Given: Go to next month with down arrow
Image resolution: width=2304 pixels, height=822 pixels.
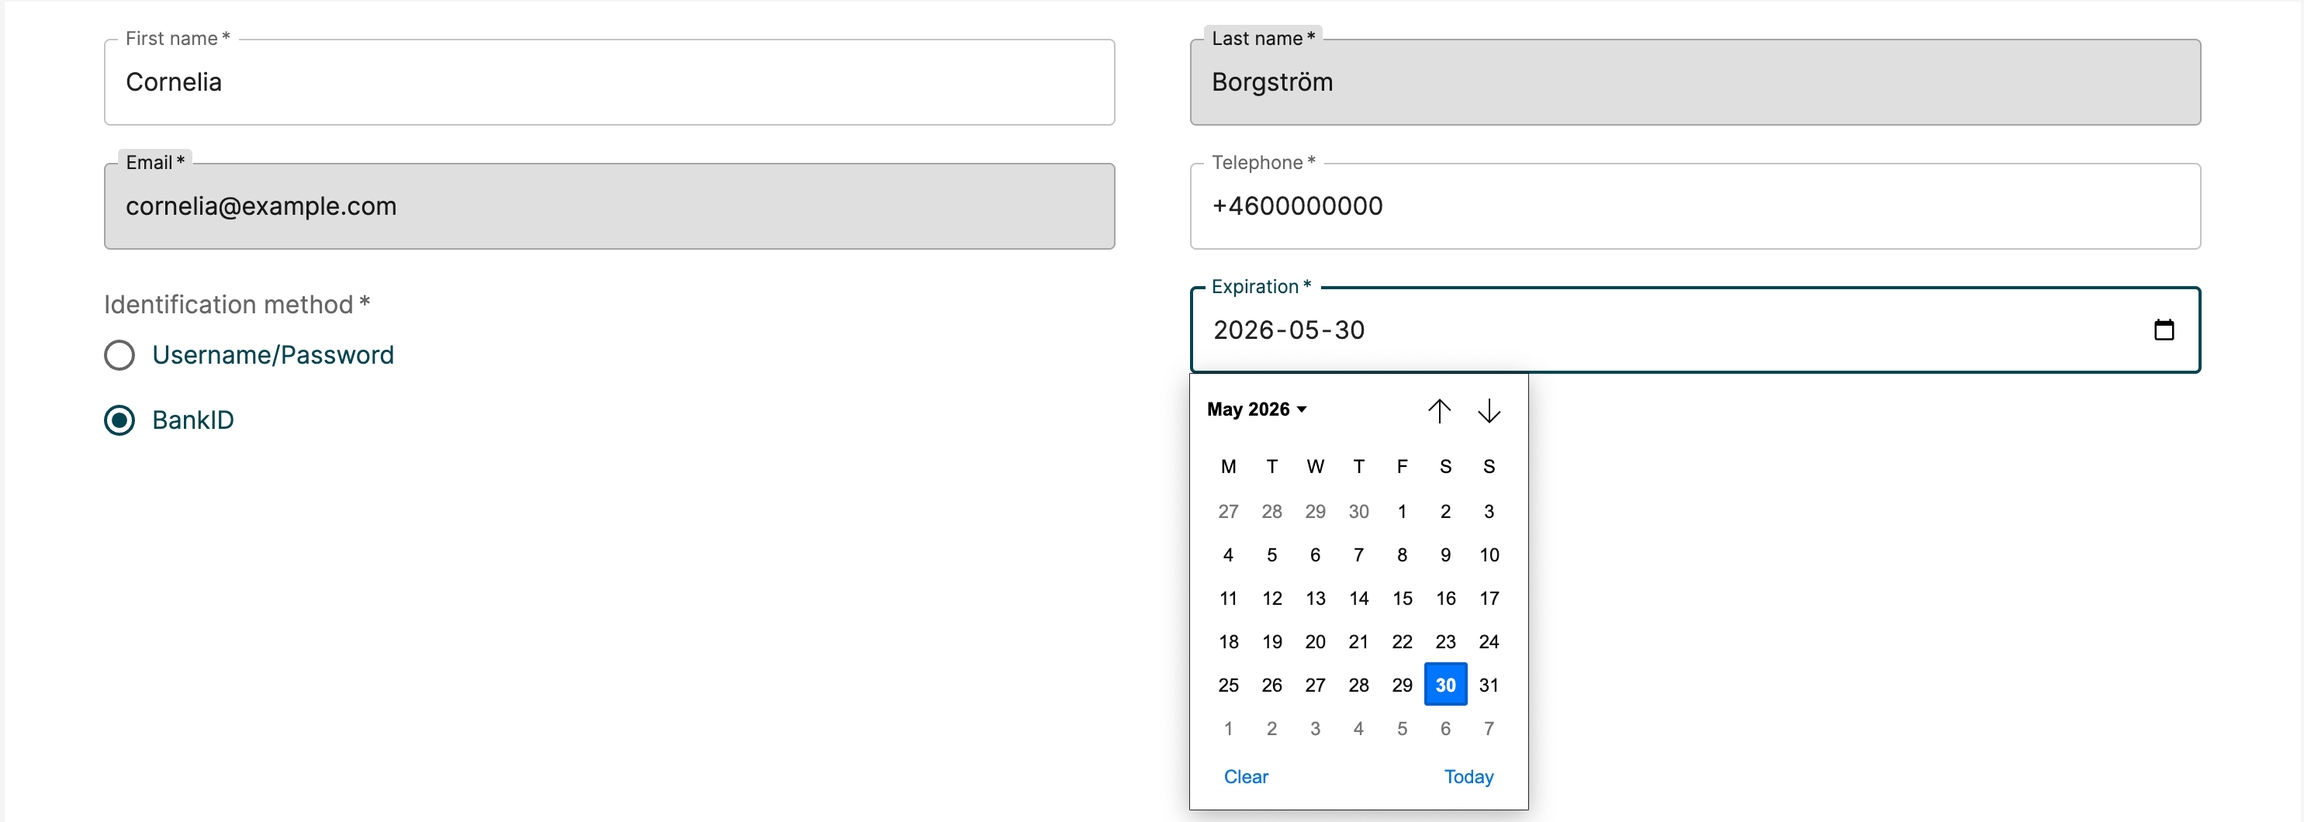Looking at the screenshot, I should point(1489,410).
